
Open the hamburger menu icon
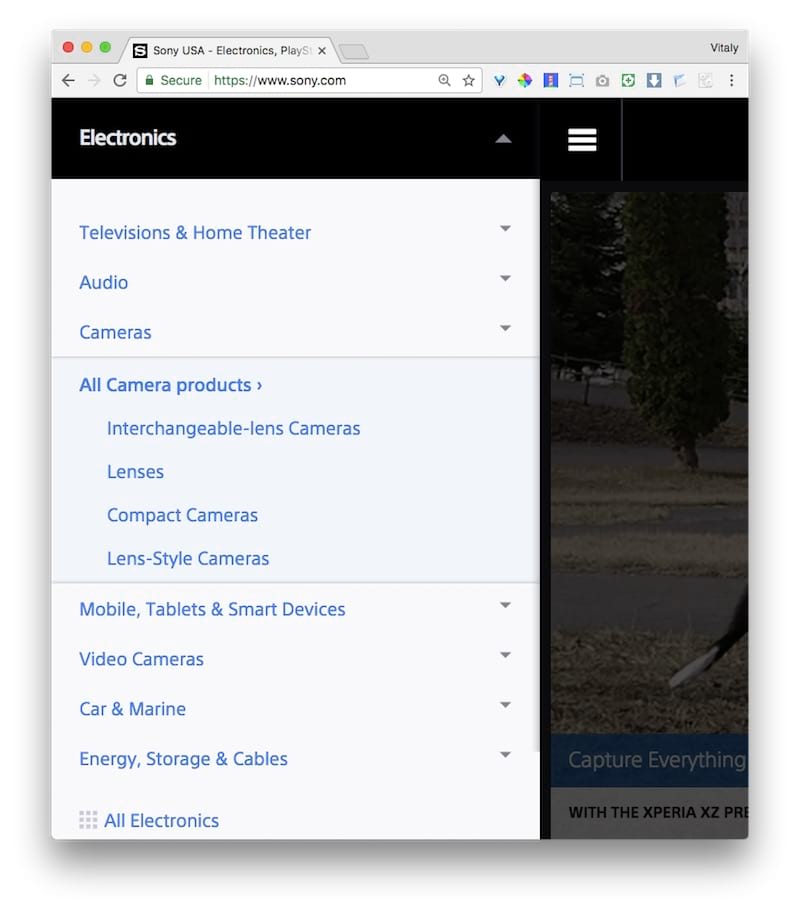pyautogui.click(x=582, y=139)
